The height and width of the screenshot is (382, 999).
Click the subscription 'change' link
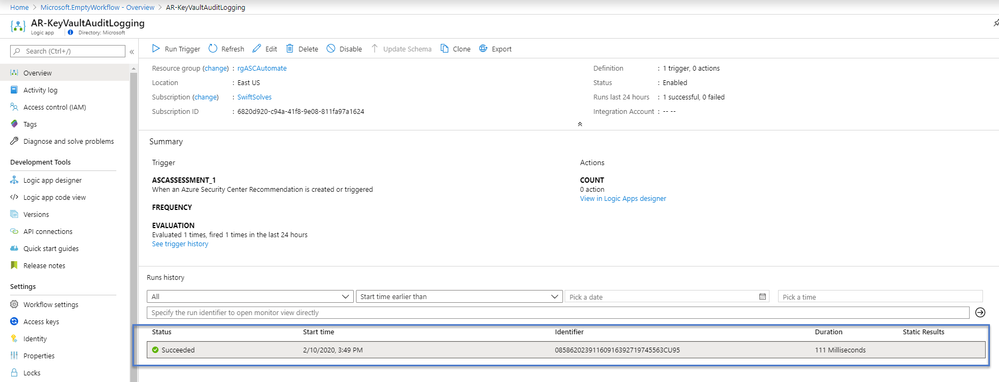click(x=205, y=97)
